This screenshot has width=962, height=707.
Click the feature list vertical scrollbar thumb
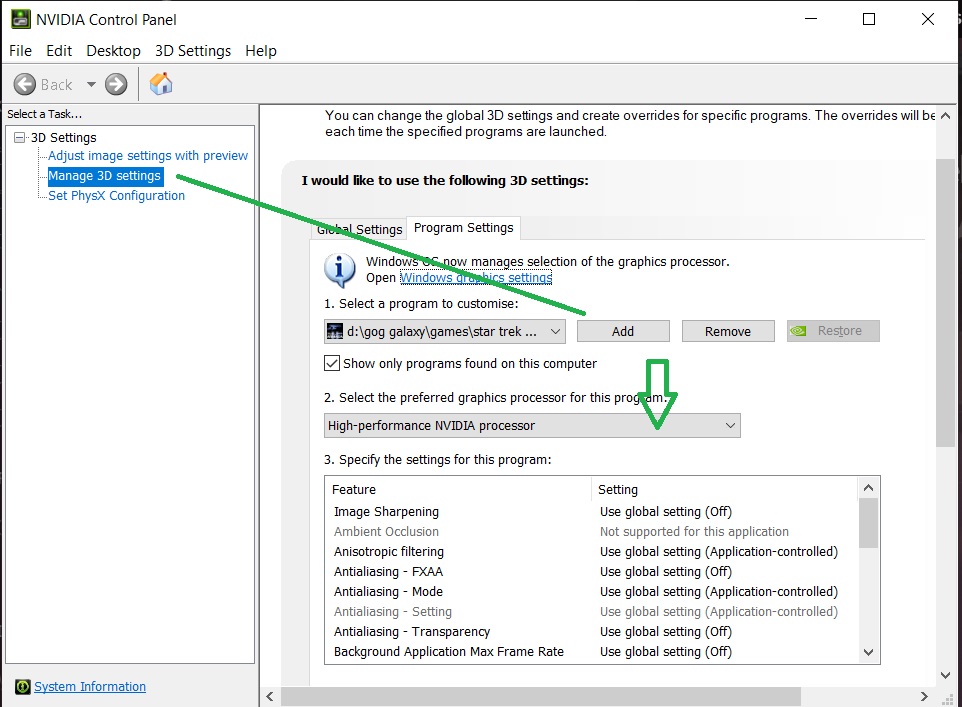pyautogui.click(x=868, y=523)
